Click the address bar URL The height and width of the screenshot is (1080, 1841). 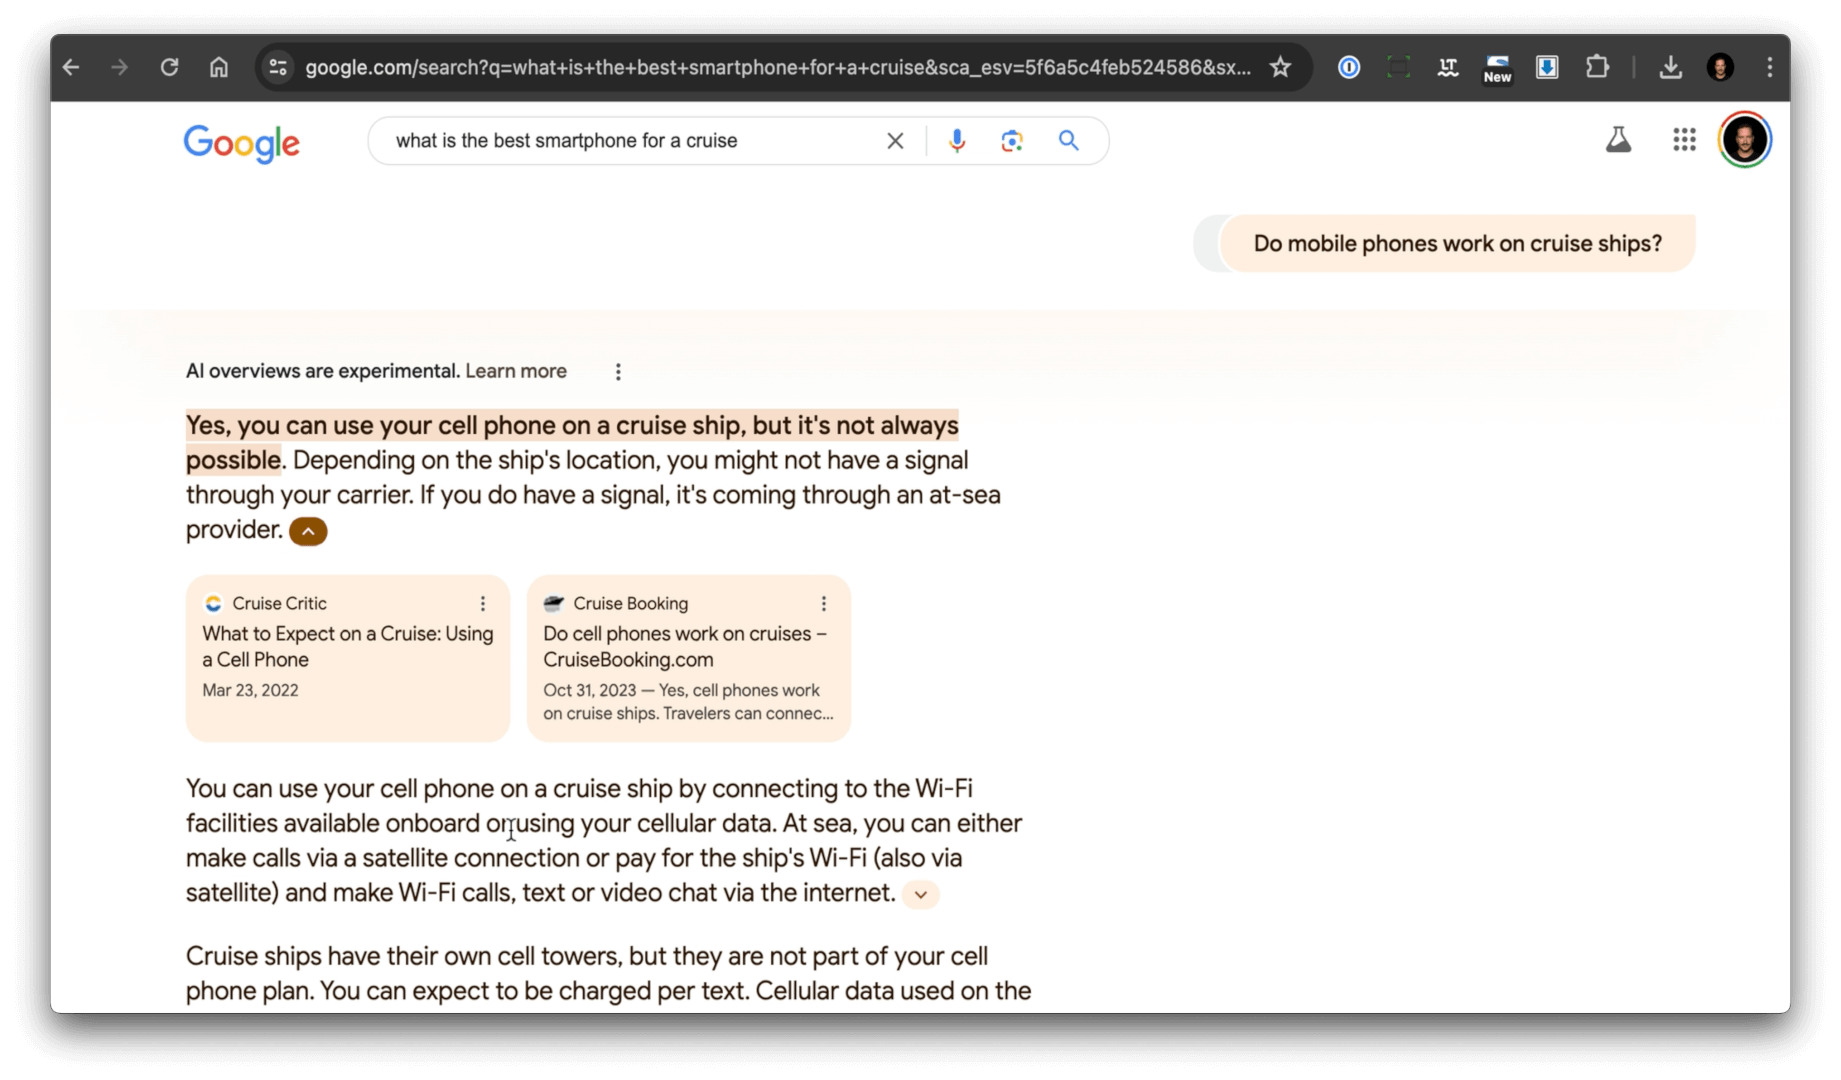click(778, 67)
